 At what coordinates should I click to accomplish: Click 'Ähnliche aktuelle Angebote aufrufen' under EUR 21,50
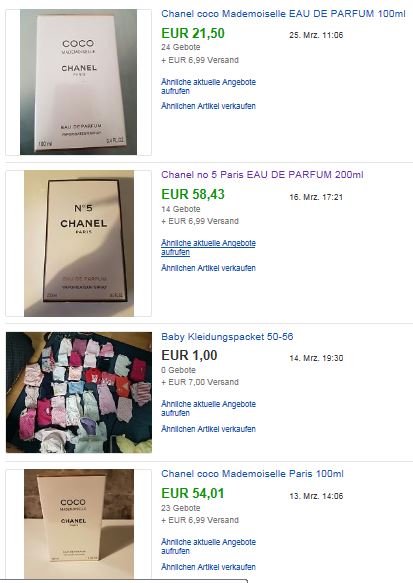(208, 86)
